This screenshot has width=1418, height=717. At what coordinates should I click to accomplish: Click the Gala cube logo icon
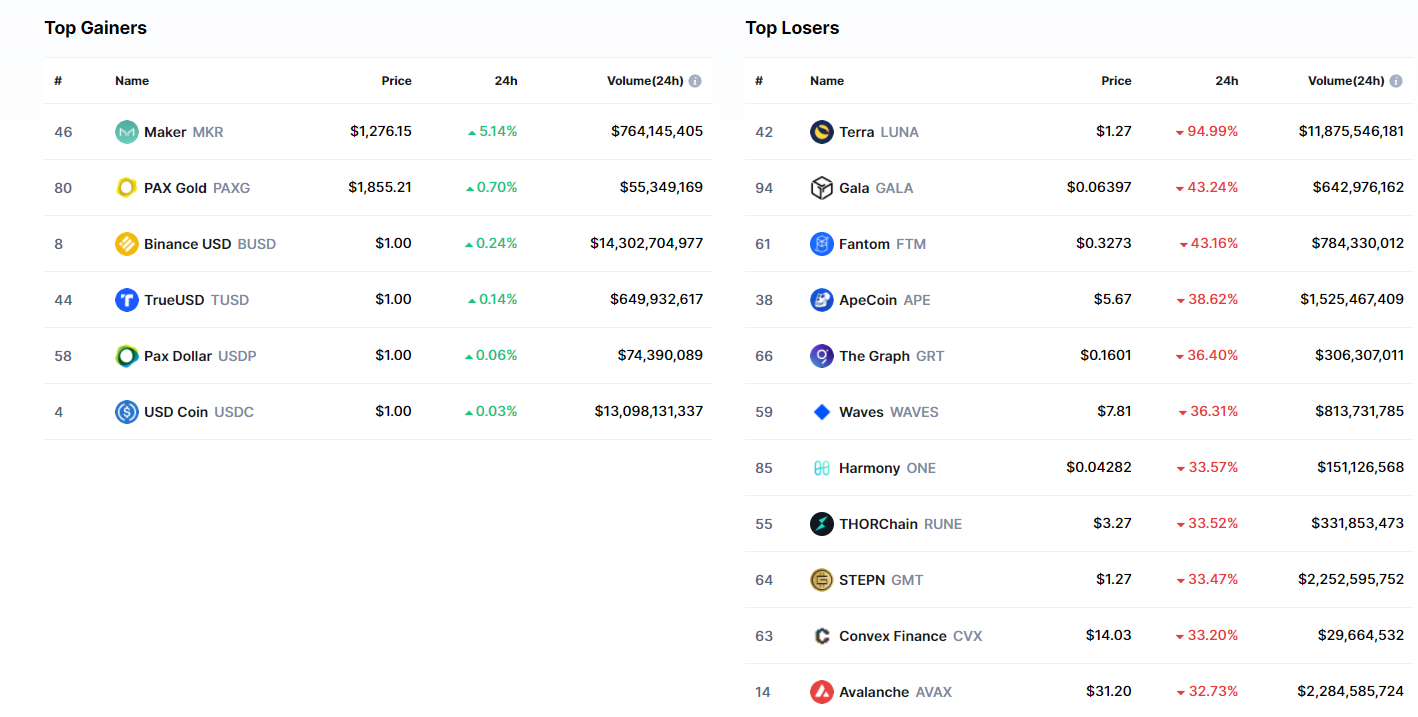(821, 188)
